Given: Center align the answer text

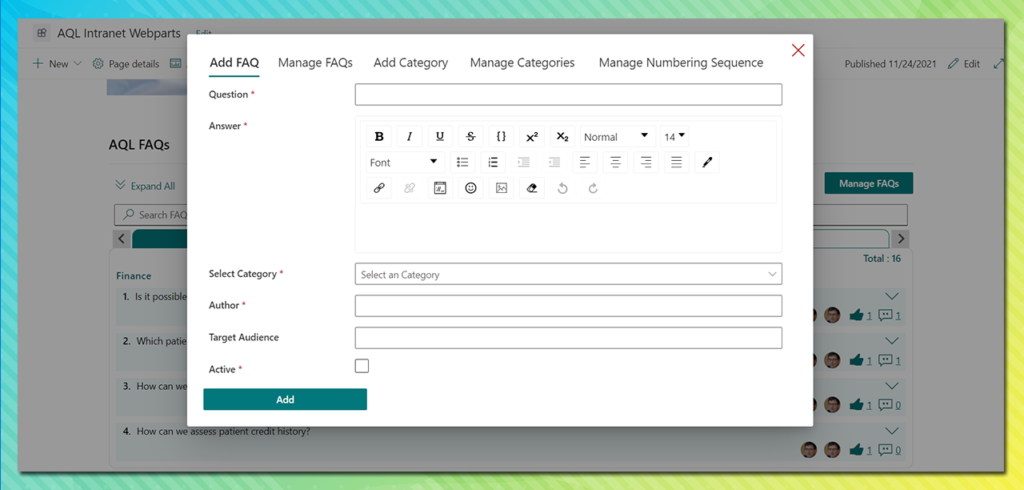Looking at the screenshot, I should click(x=616, y=162).
